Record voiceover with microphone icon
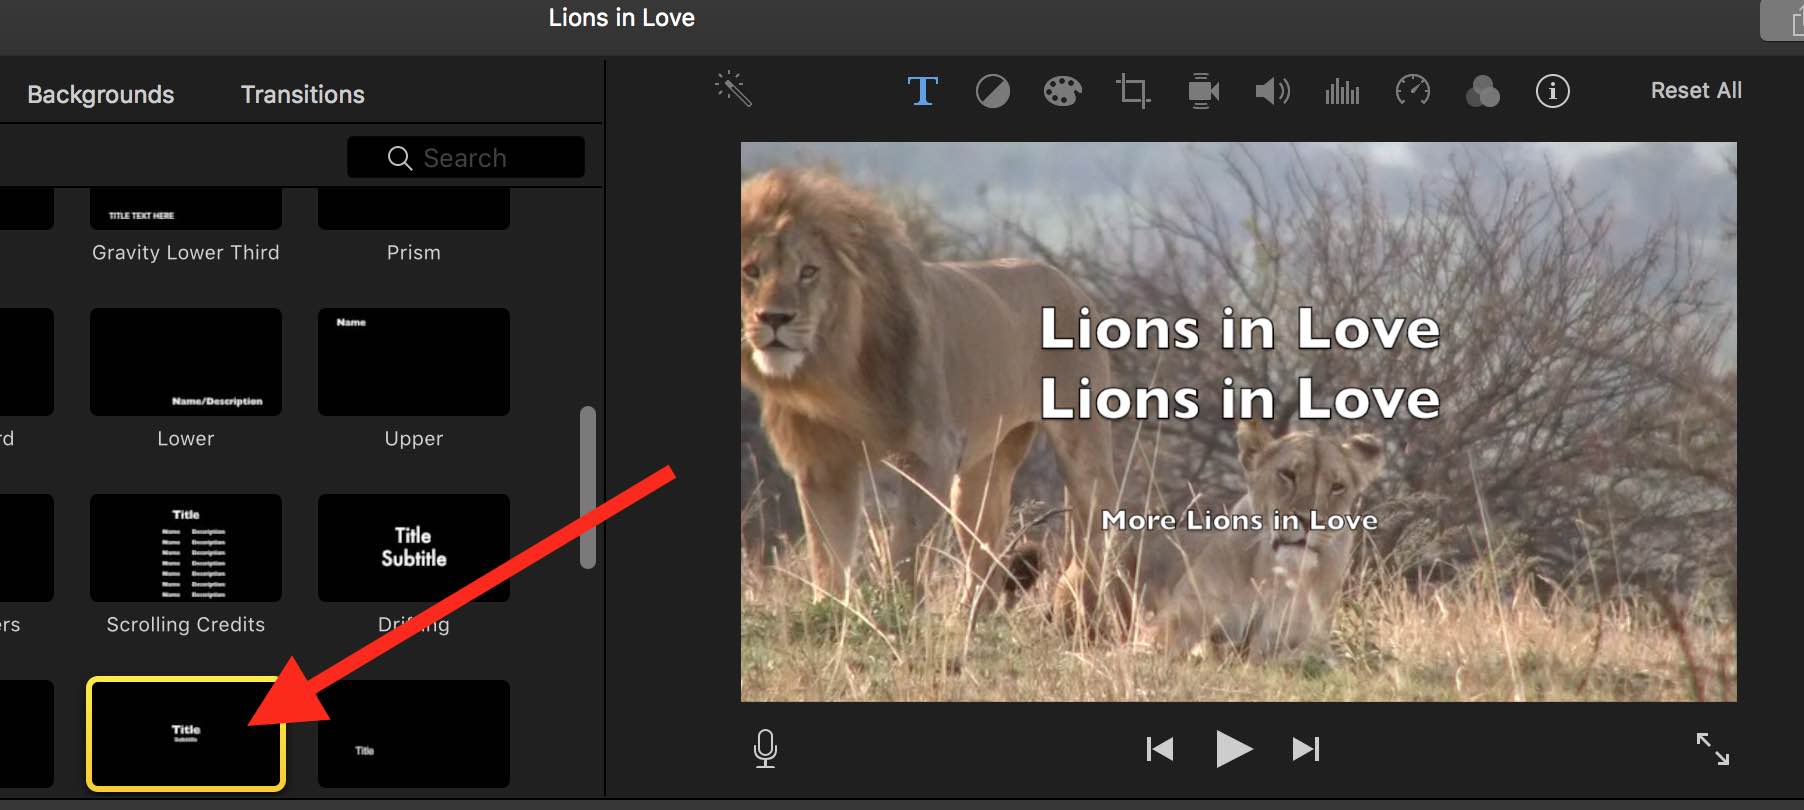This screenshot has width=1804, height=810. coord(765,749)
